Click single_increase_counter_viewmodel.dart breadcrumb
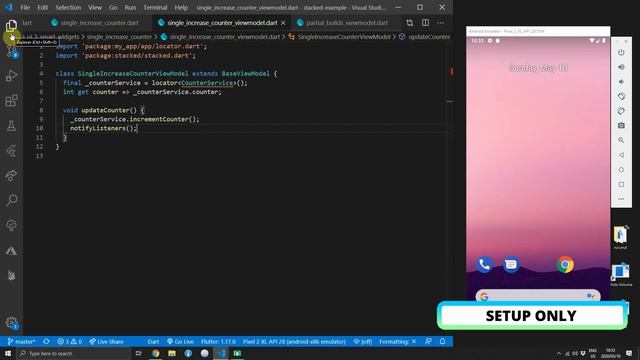This screenshot has height=360, width=640. click(x=224, y=37)
